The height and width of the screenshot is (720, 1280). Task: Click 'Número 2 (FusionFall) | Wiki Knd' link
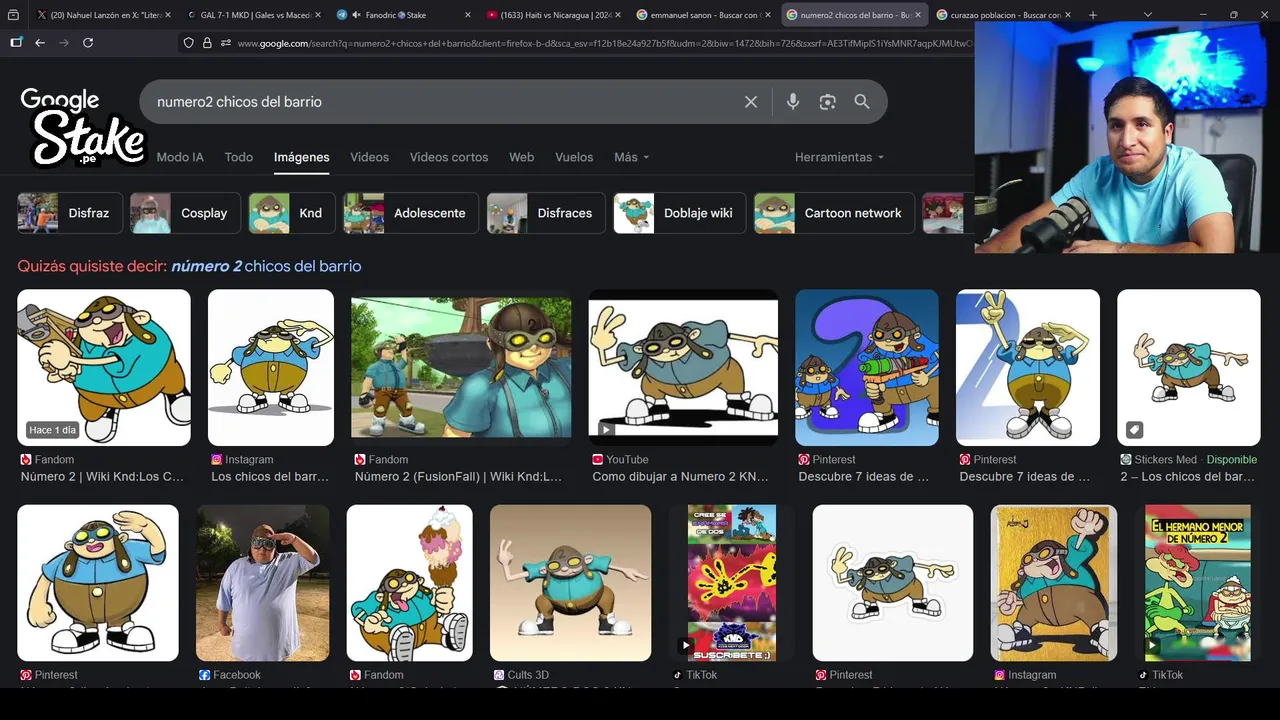coord(458,477)
